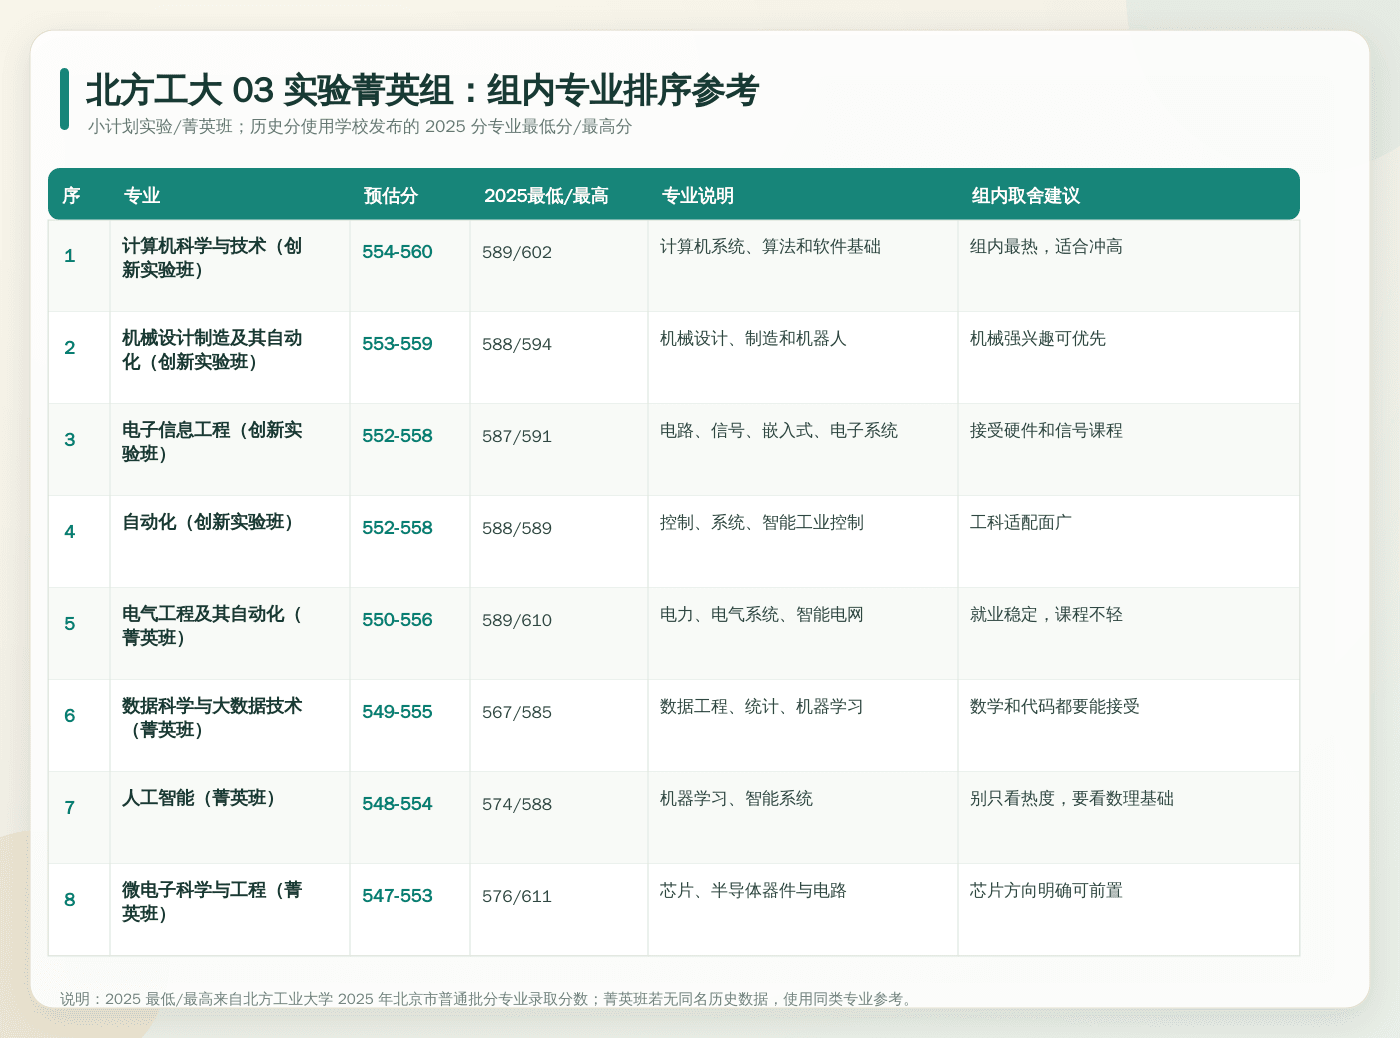Click the 组内取舍建议 column header
1400x1038 pixels.
(x=1026, y=196)
